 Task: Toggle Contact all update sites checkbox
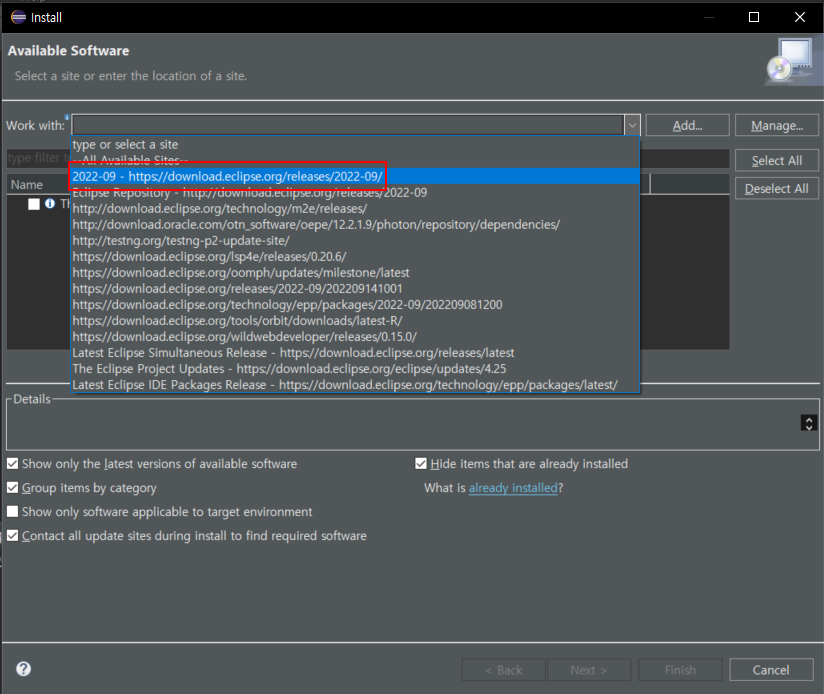13,535
